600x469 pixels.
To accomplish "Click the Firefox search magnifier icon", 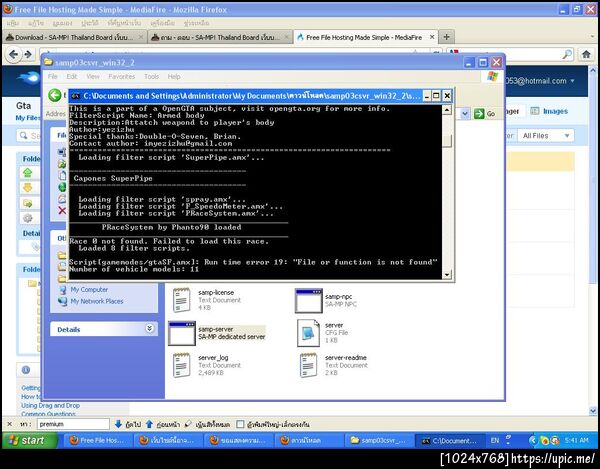I will click(567, 55).
